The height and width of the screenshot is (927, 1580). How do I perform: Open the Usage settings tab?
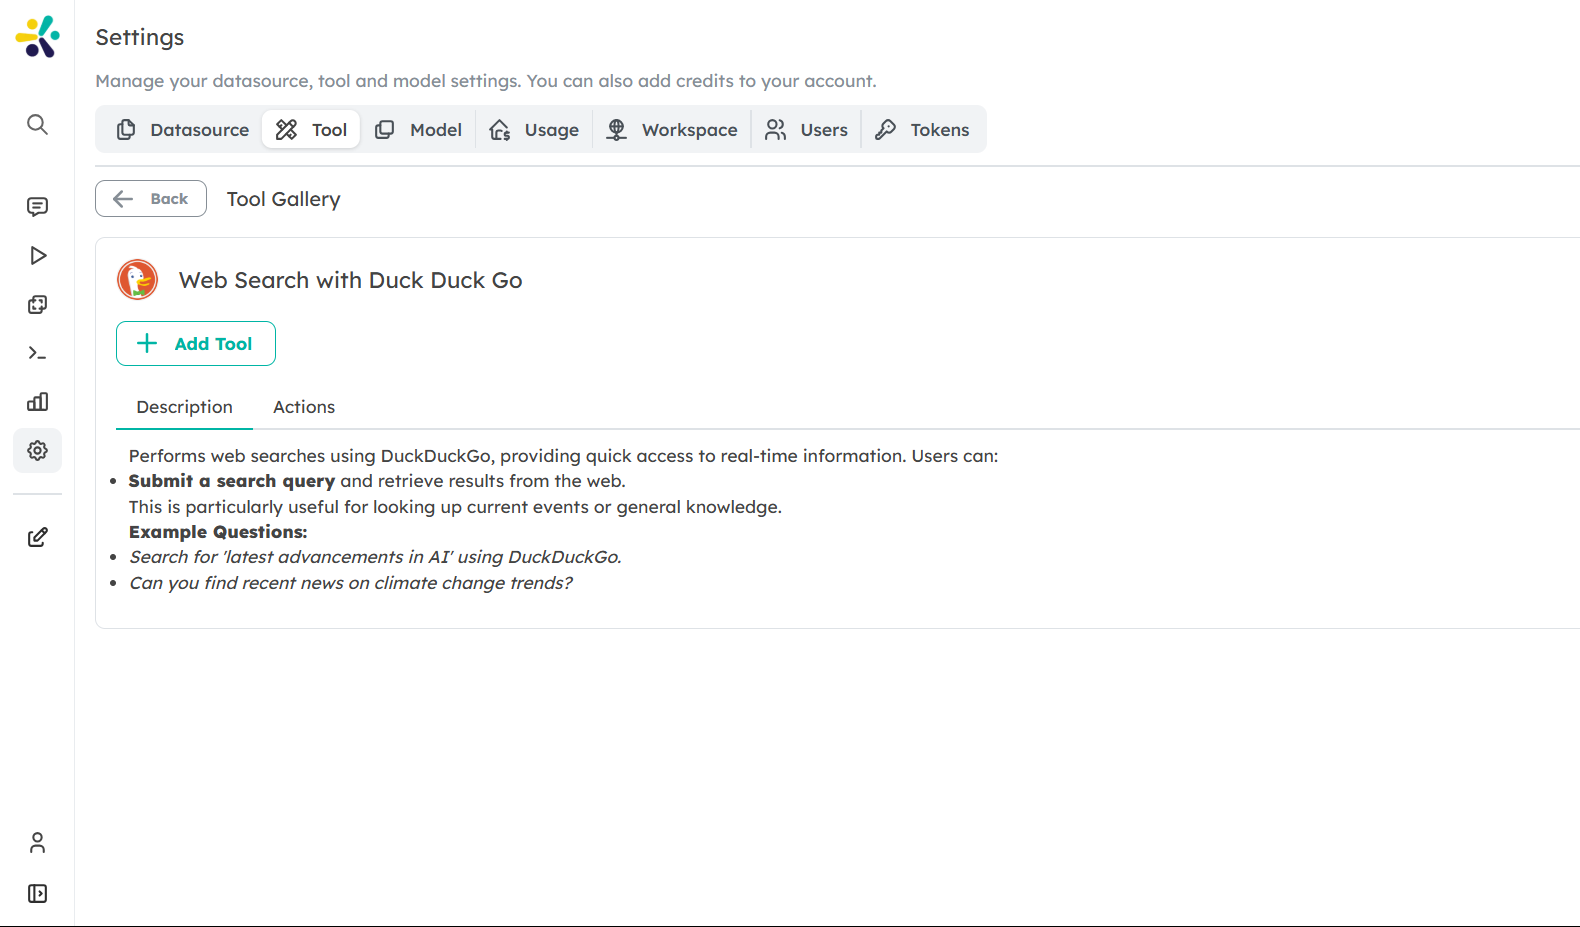tap(534, 130)
